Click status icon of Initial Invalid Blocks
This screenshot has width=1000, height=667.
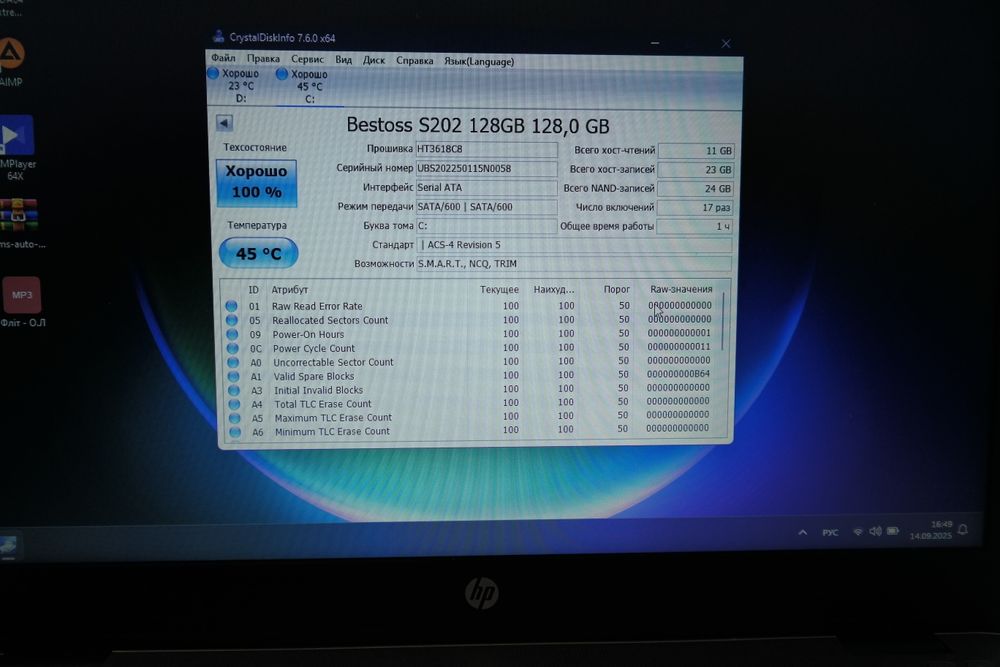pos(234,390)
